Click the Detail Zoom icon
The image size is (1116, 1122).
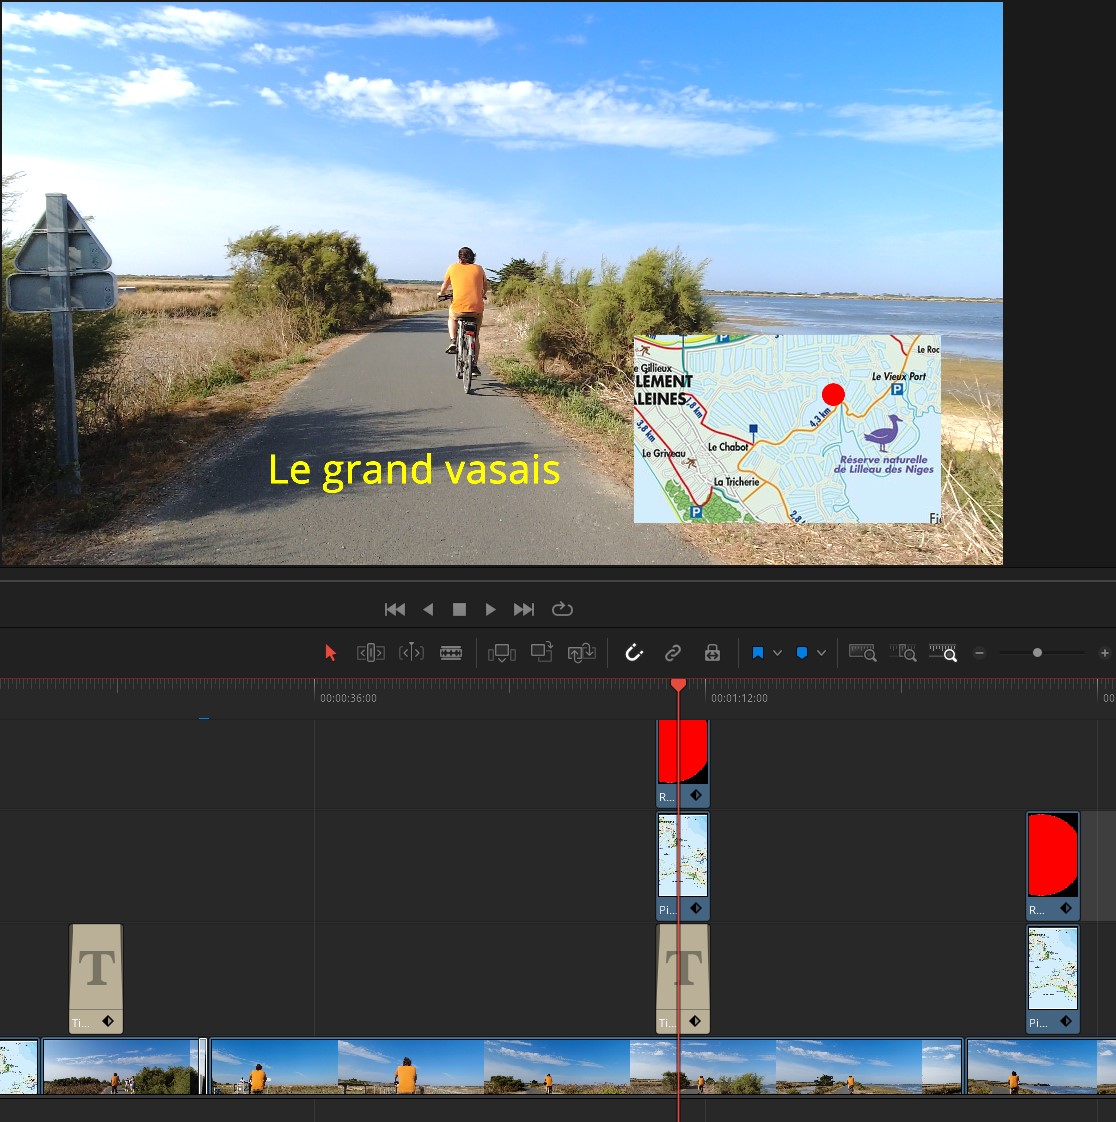tap(903, 653)
